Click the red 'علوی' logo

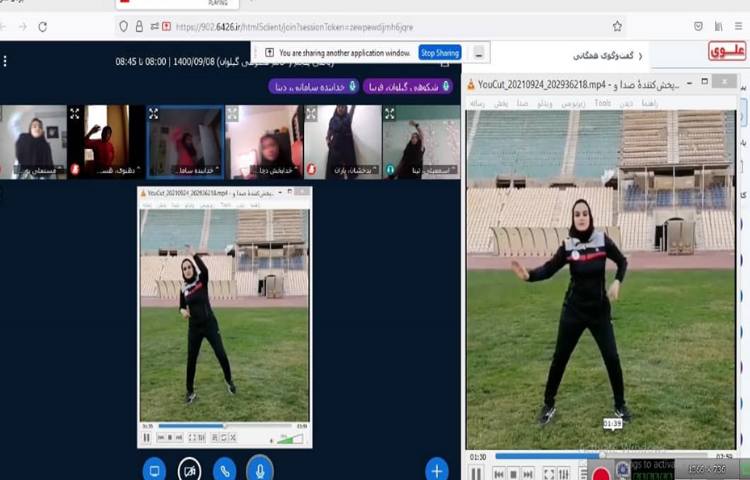point(727,51)
